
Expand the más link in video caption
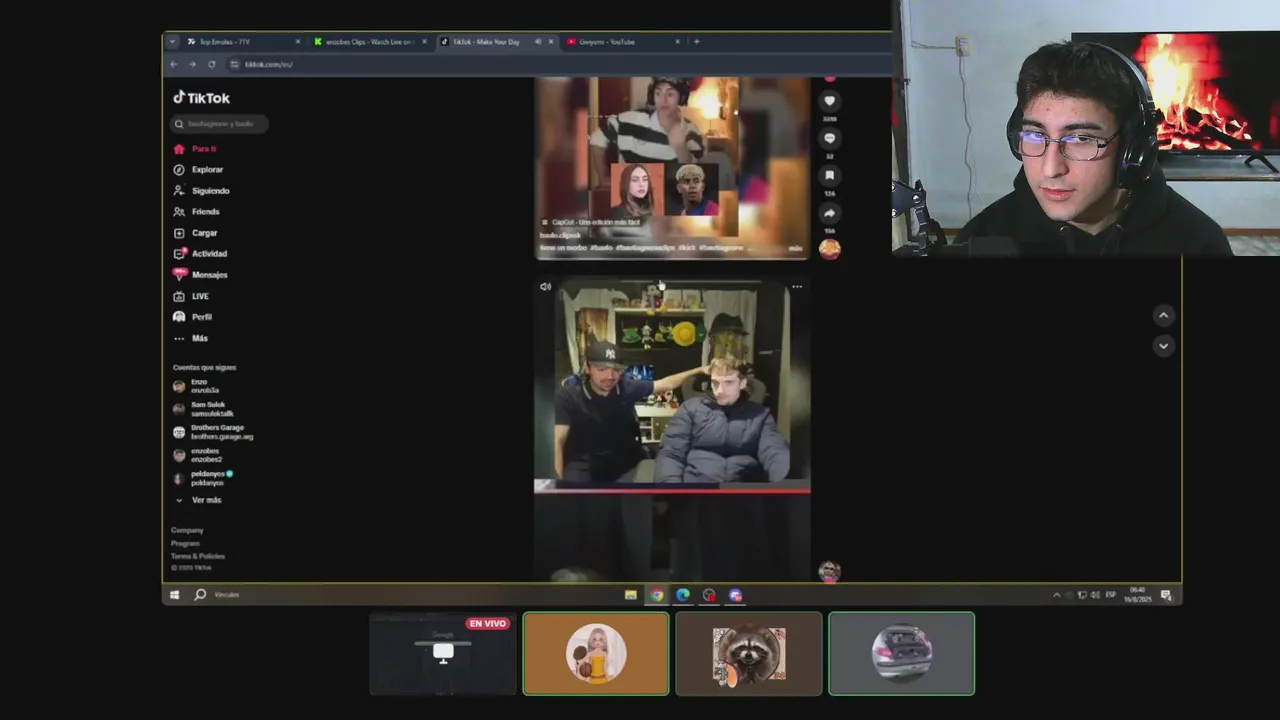pos(795,248)
